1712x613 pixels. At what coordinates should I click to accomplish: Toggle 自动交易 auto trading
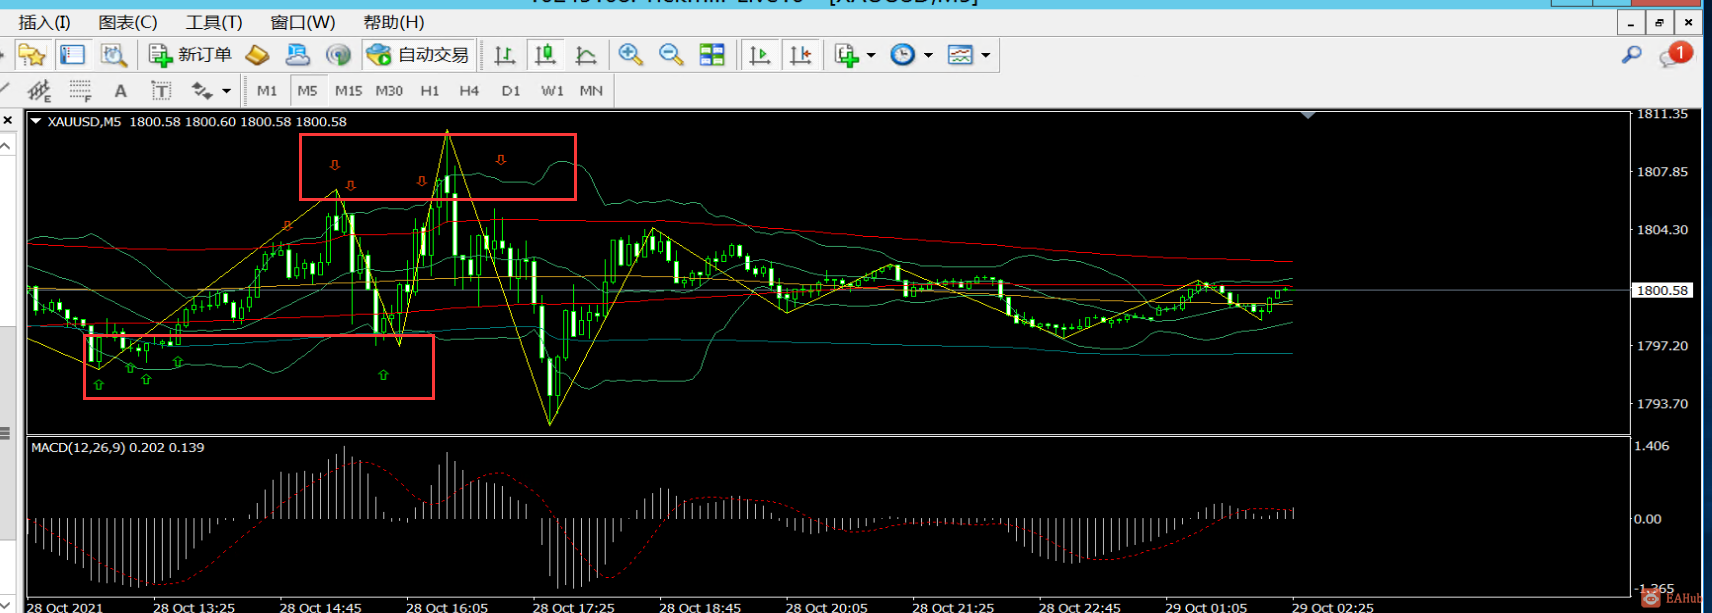click(x=418, y=55)
